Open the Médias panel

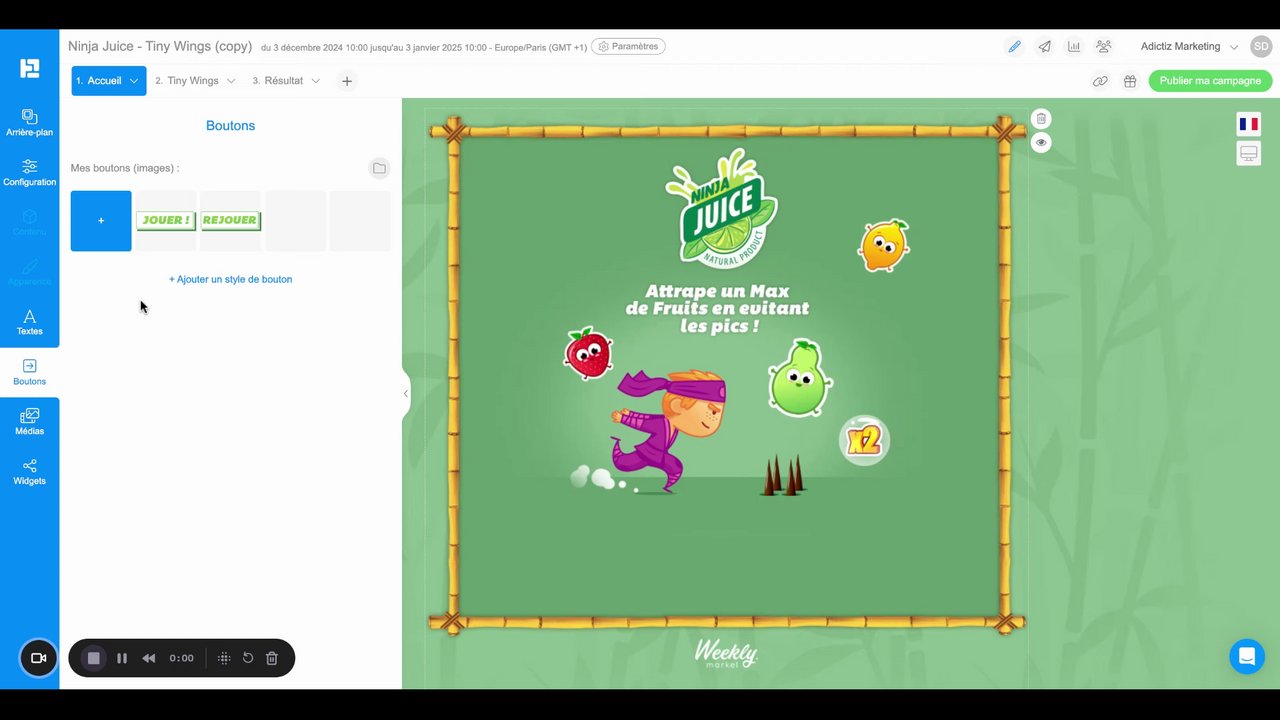[29, 421]
